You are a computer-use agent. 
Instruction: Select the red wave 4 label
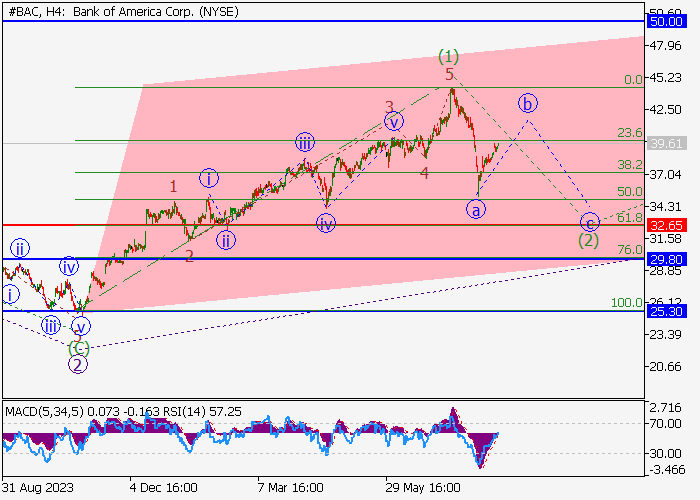click(424, 173)
